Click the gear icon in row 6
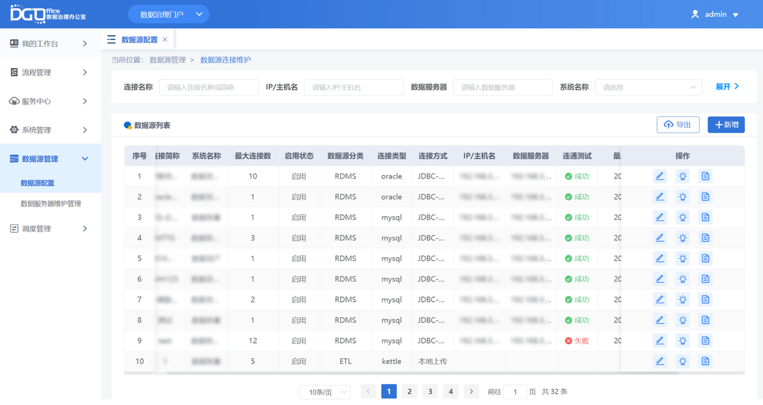 pyautogui.click(x=683, y=279)
